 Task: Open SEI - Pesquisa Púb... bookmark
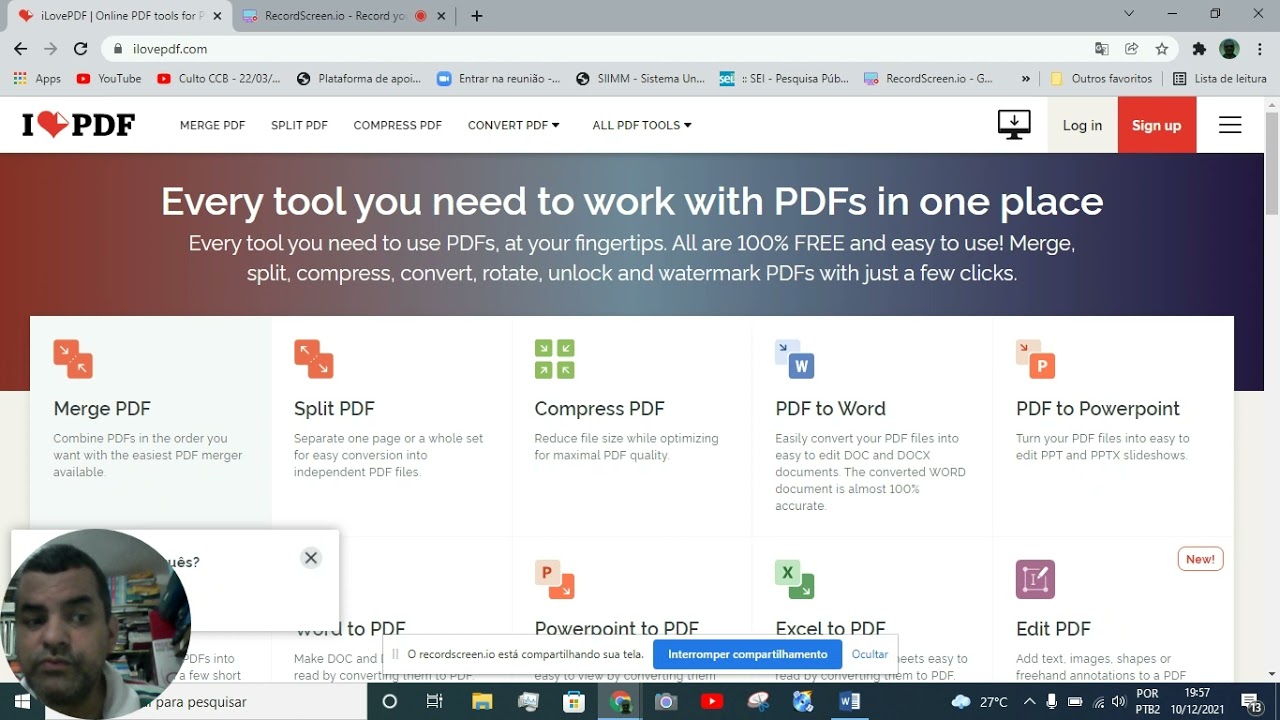(784, 78)
